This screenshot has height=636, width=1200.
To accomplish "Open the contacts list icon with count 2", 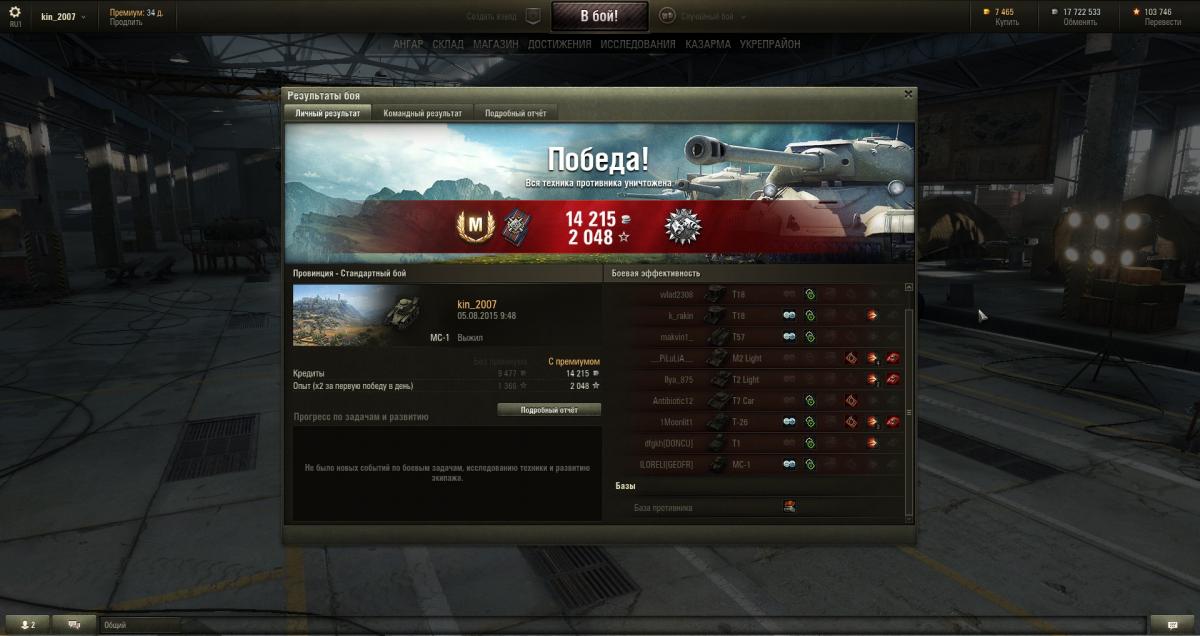I will 29,624.
